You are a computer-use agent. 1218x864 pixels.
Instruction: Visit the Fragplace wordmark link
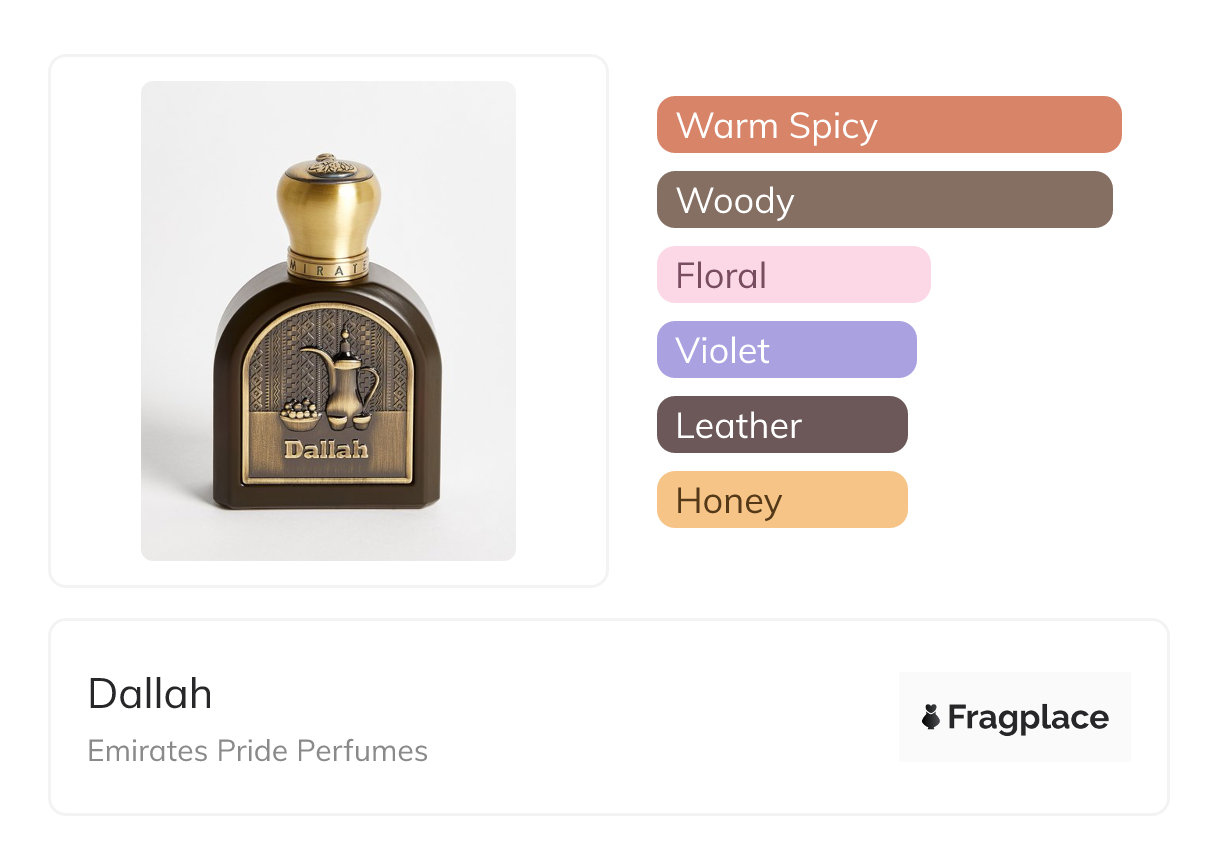tap(1027, 717)
